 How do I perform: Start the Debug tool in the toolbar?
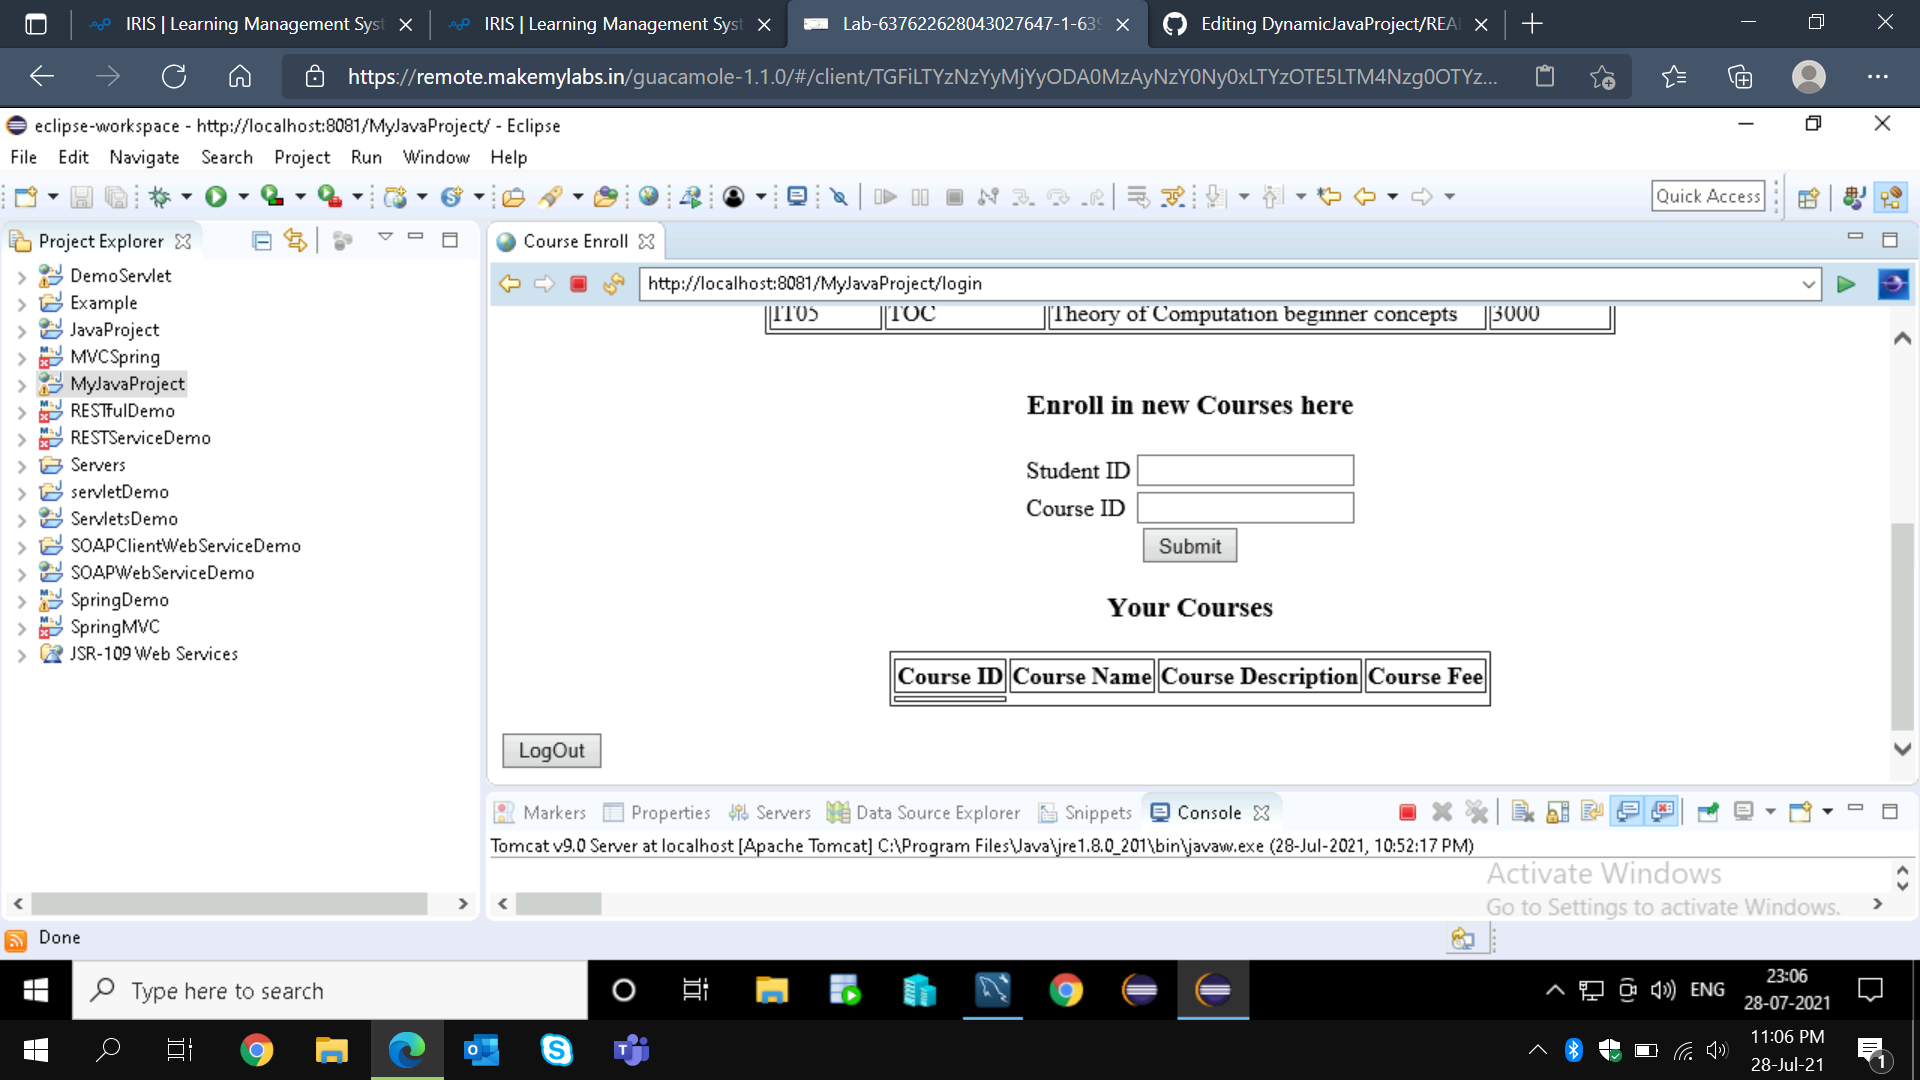161,196
